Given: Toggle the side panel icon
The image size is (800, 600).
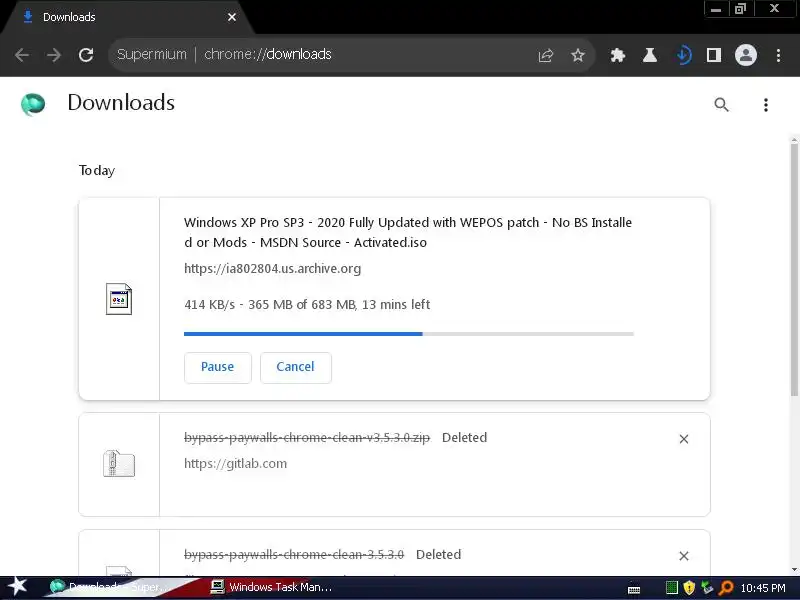Looking at the screenshot, I should 714,55.
